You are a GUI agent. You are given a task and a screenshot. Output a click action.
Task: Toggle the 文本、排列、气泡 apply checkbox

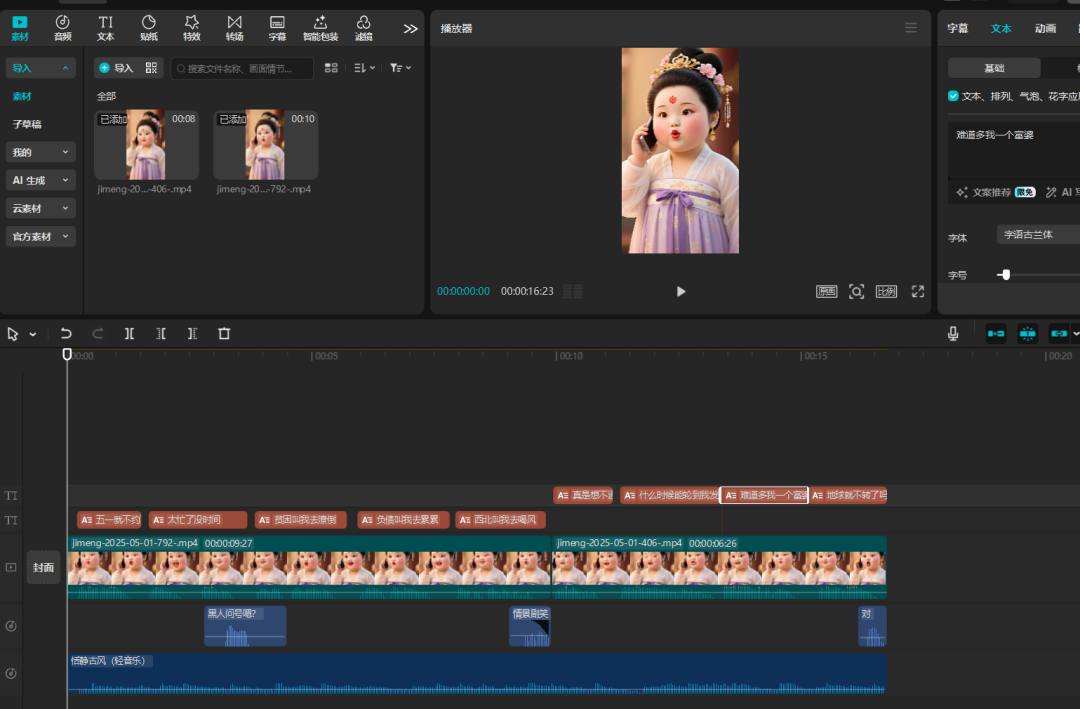tap(953, 96)
